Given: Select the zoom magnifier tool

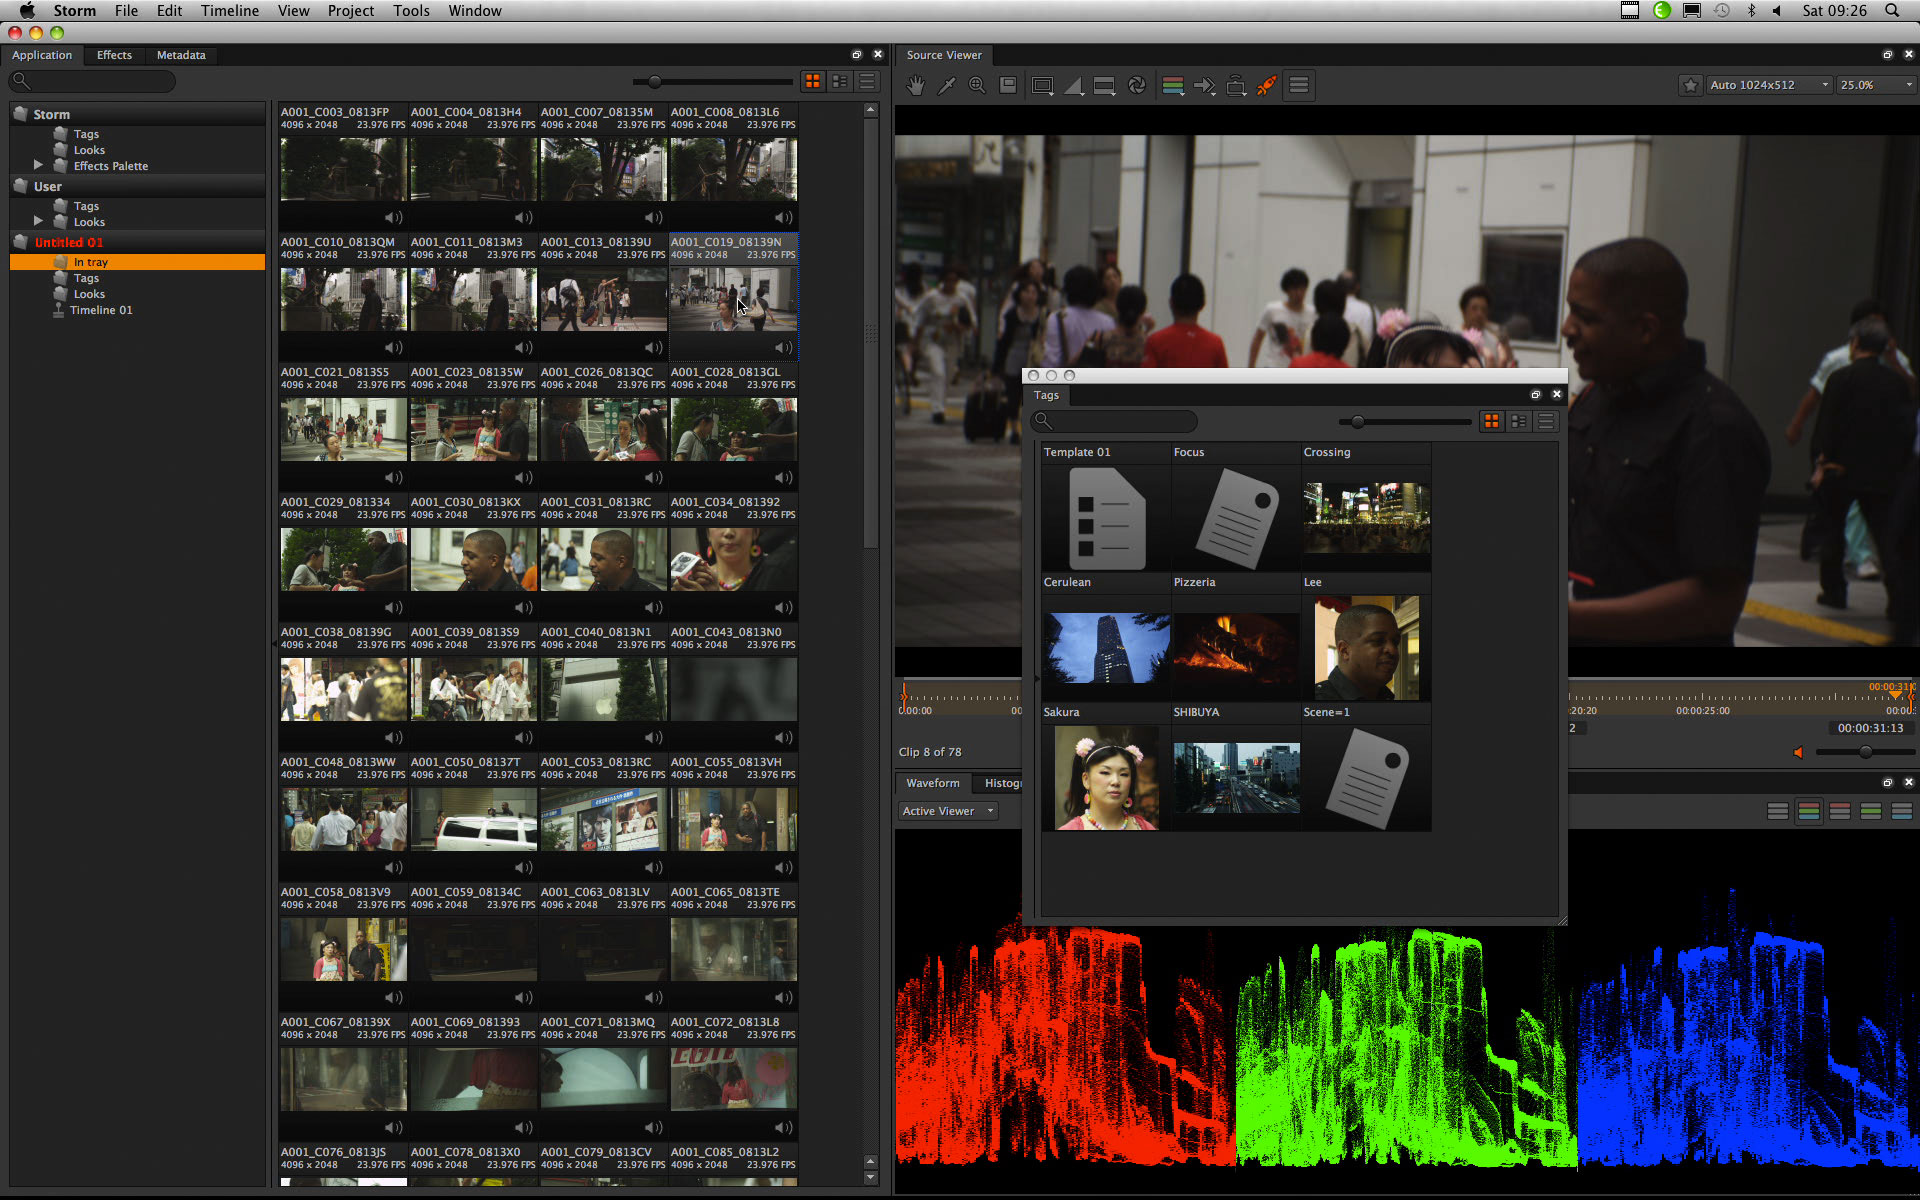Looking at the screenshot, I should pos(977,86).
